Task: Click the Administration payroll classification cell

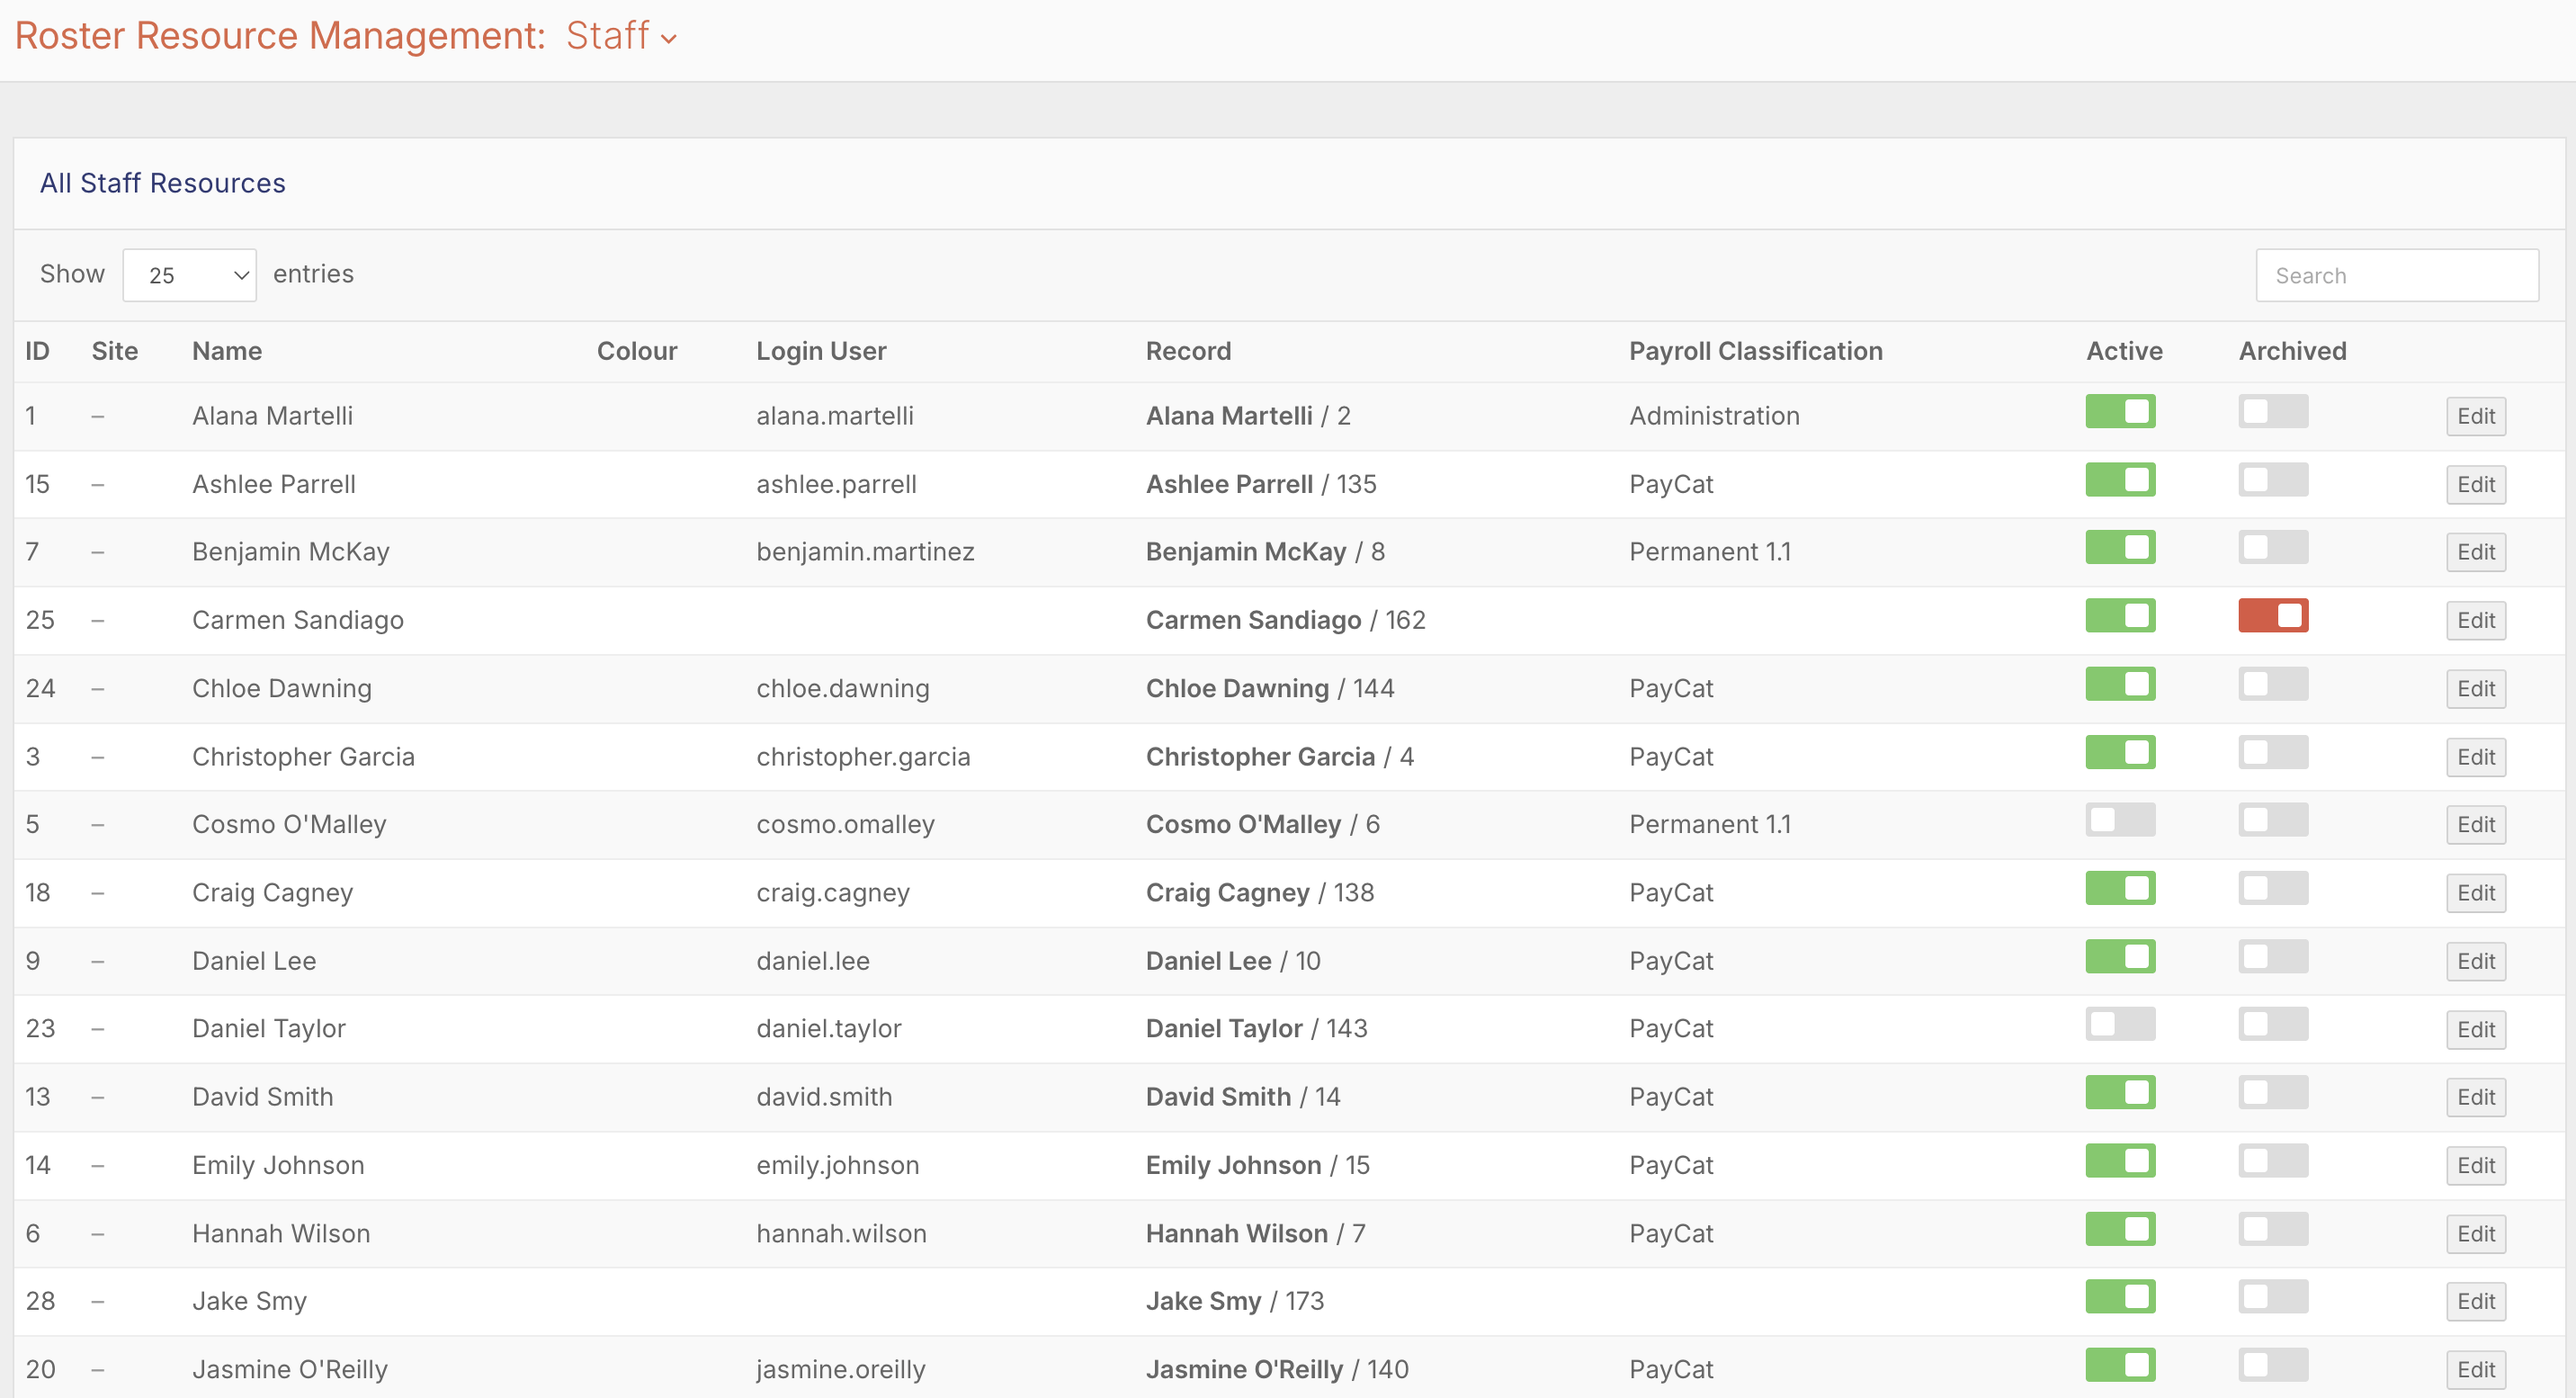Action: click(x=1714, y=416)
